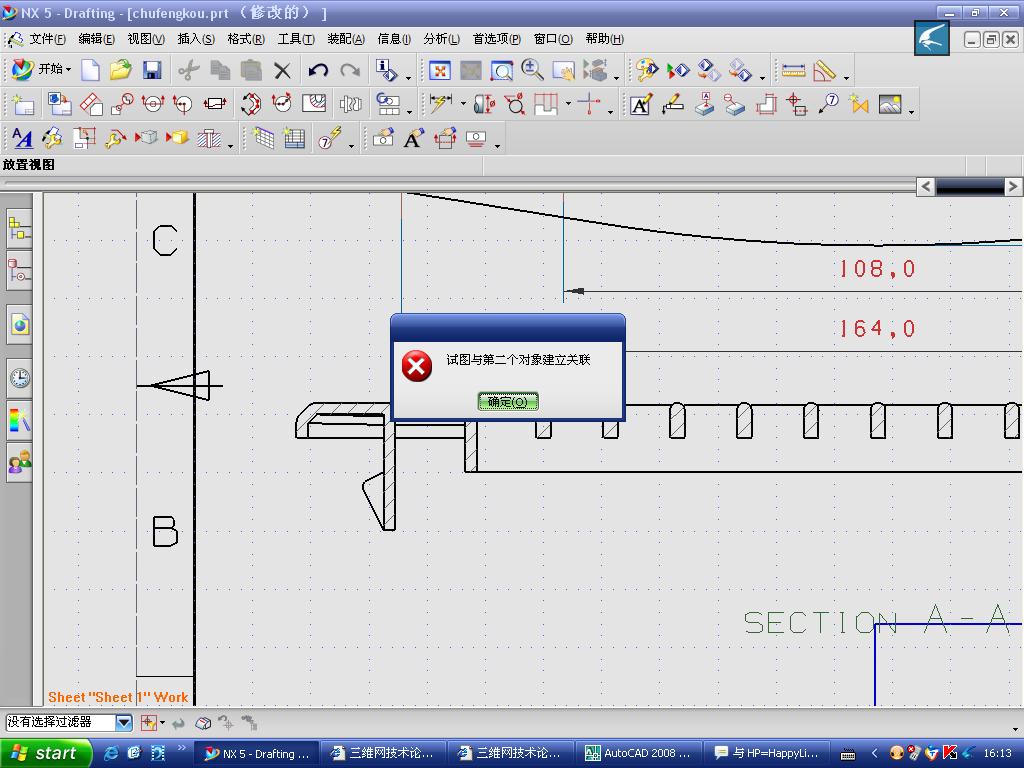Open the History clock sidebar tab
The height and width of the screenshot is (768, 1024).
(20, 378)
